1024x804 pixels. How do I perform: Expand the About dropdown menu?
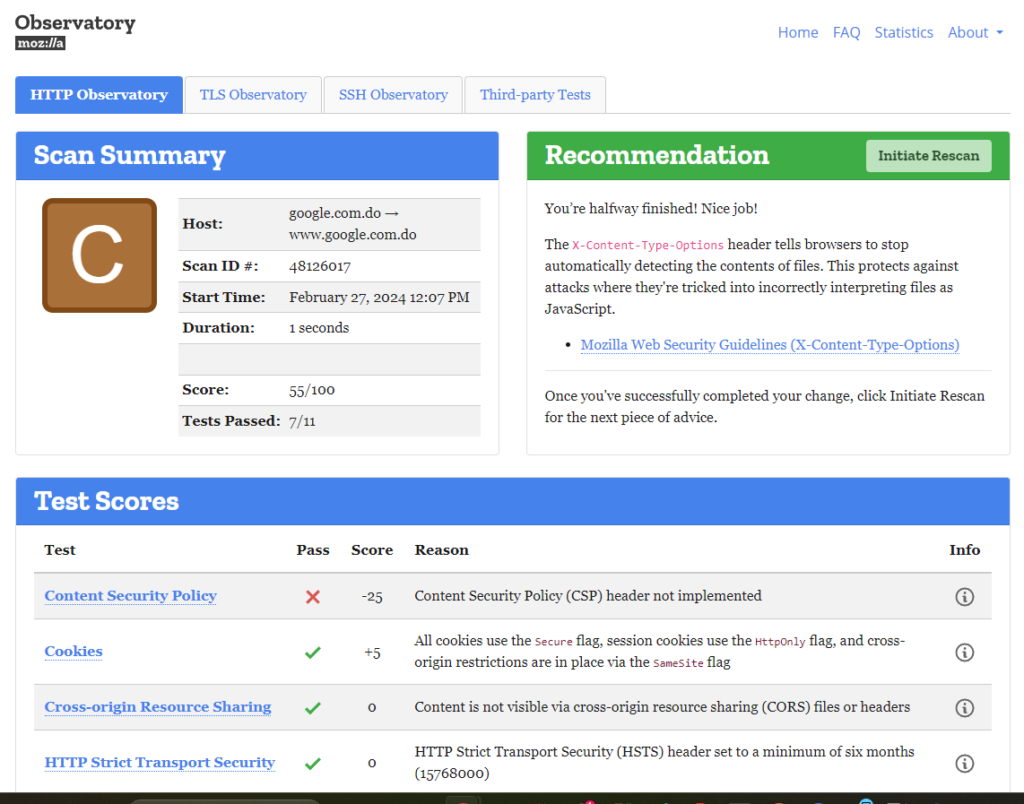tap(975, 33)
